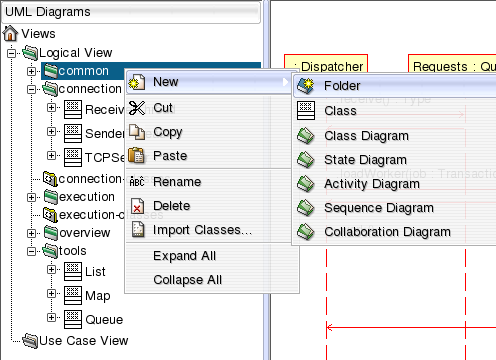Click the UML Diagrams panel header
This screenshot has width=496, height=360.
(x=131, y=12)
